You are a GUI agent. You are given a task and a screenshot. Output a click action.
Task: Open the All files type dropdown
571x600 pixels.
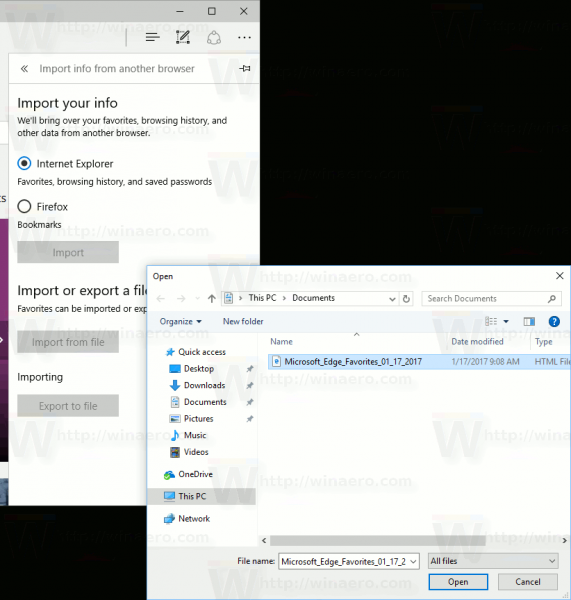pos(493,561)
